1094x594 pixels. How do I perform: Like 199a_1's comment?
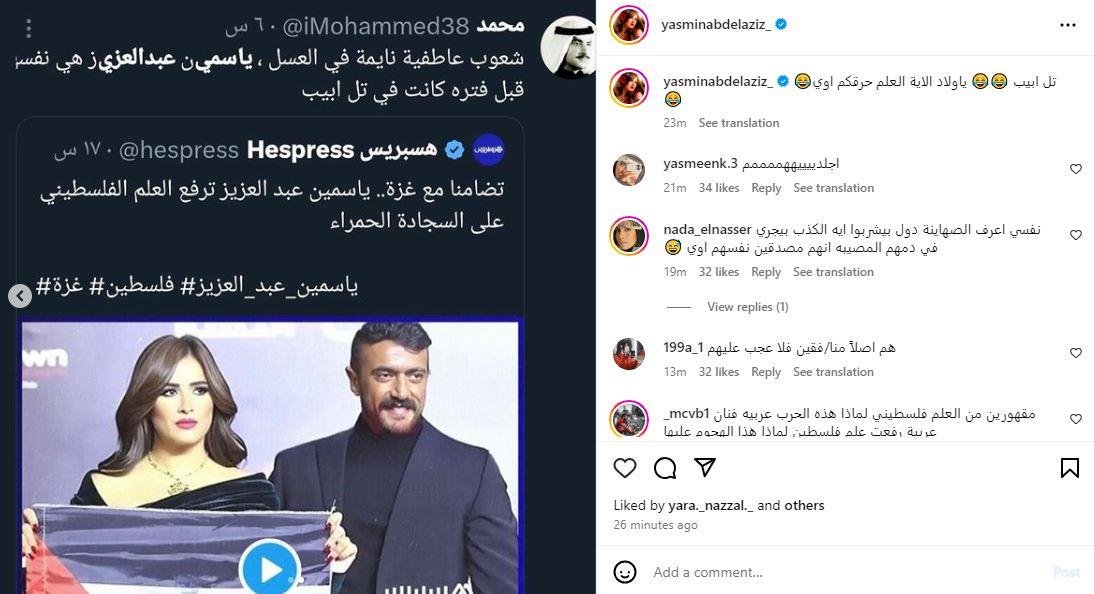(x=1076, y=353)
